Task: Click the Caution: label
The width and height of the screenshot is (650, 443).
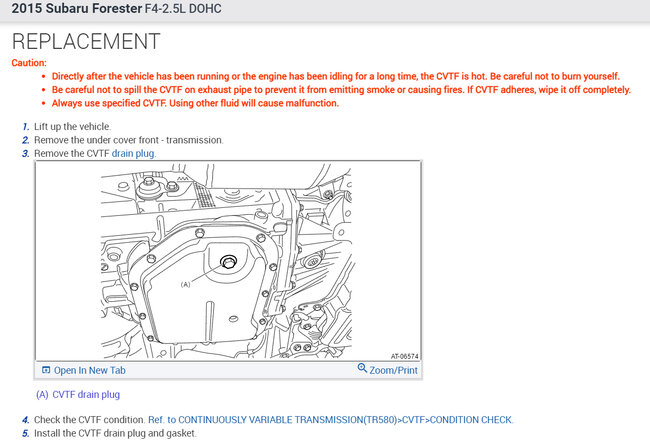Action: point(29,63)
